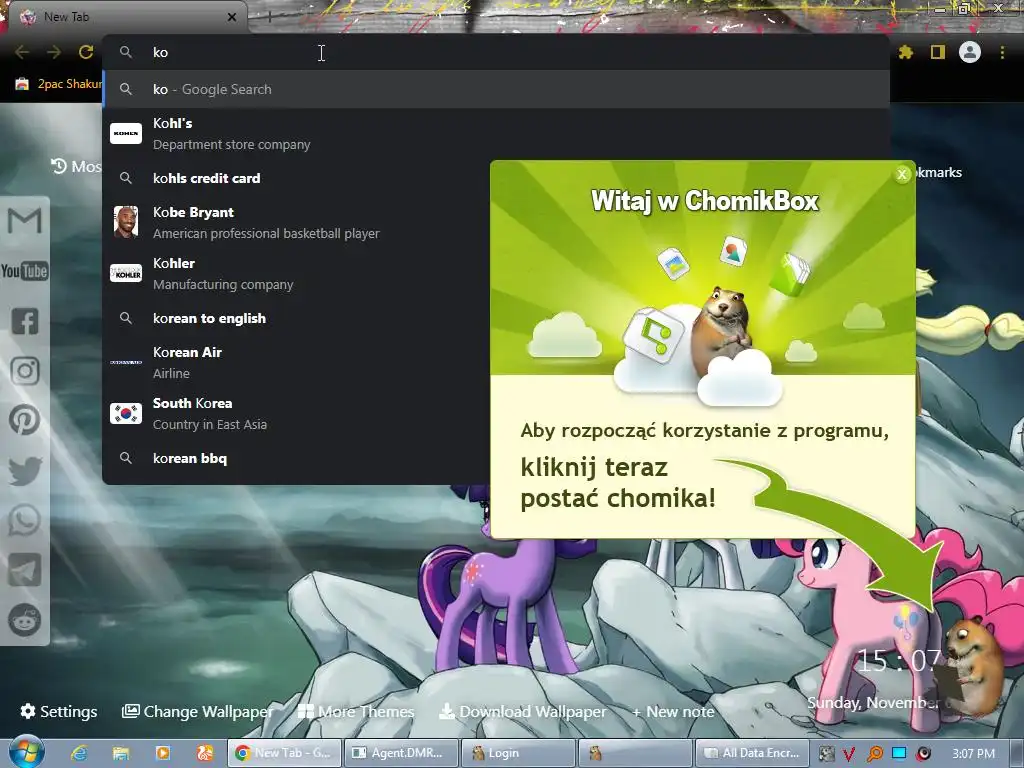
Task: Add a note with '+ New note'
Action: coord(673,712)
